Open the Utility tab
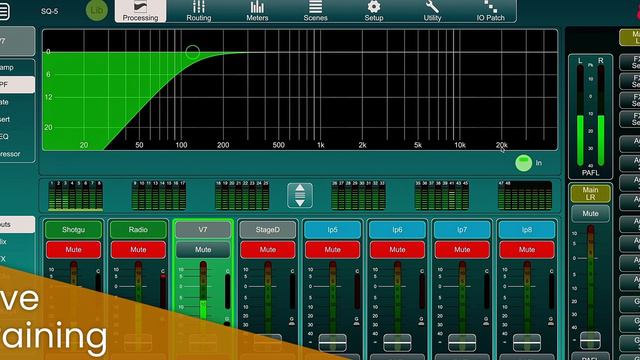This screenshot has height=360, width=640. pos(432,11)
